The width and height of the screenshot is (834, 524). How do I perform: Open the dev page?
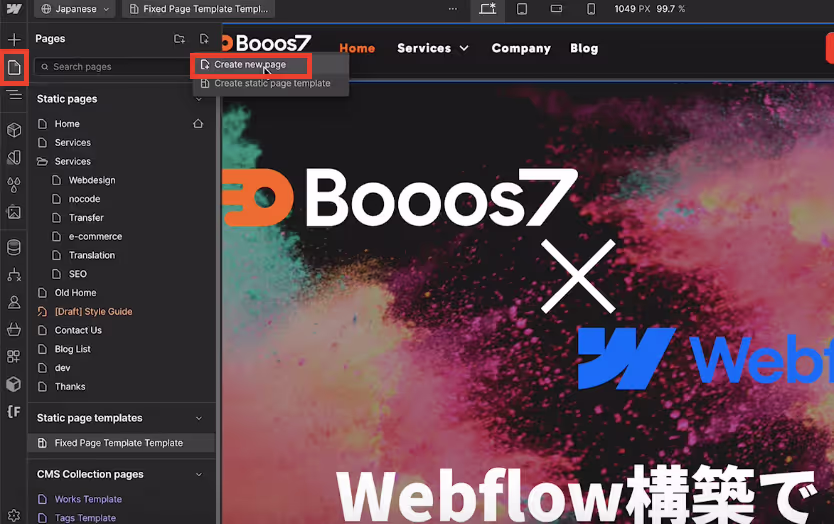pyautogui.click(x=121, y=368)
